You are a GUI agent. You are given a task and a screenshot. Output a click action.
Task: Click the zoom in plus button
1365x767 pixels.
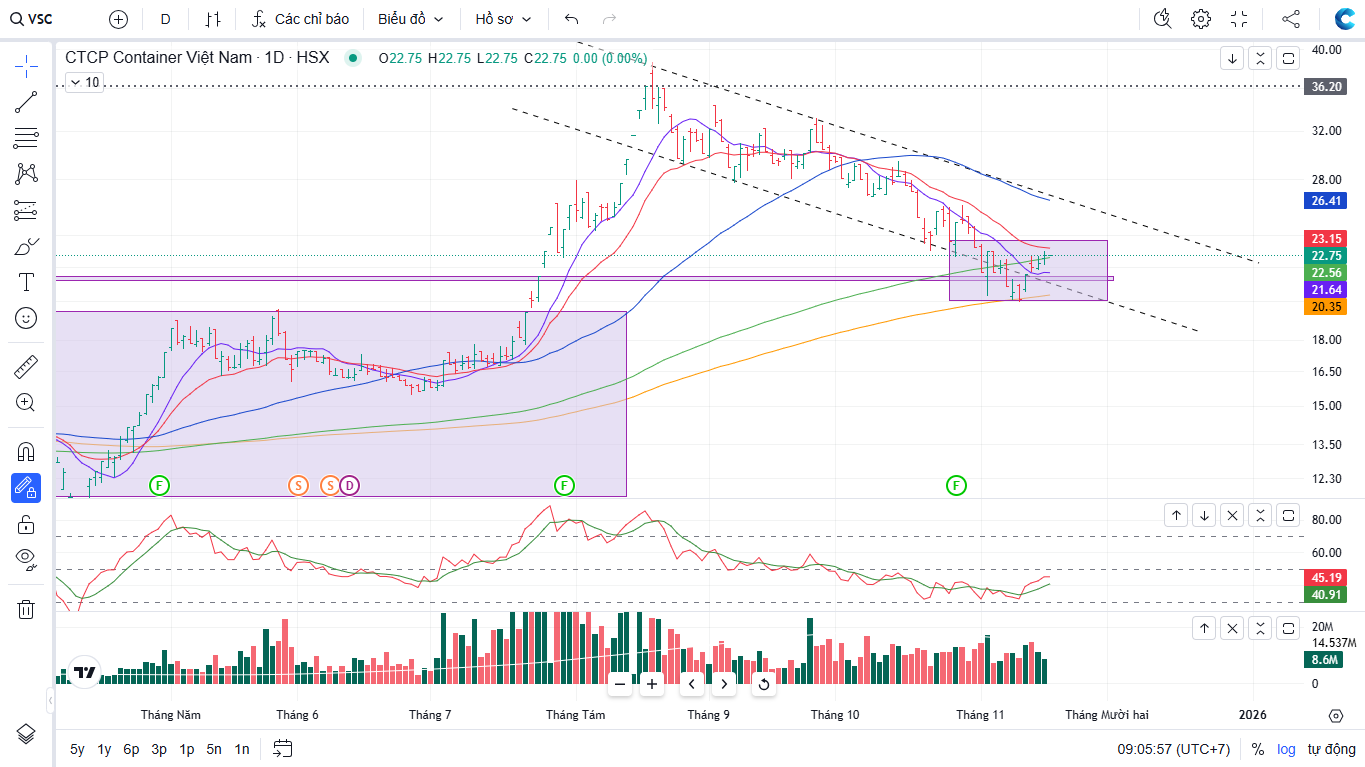(652, 684)
